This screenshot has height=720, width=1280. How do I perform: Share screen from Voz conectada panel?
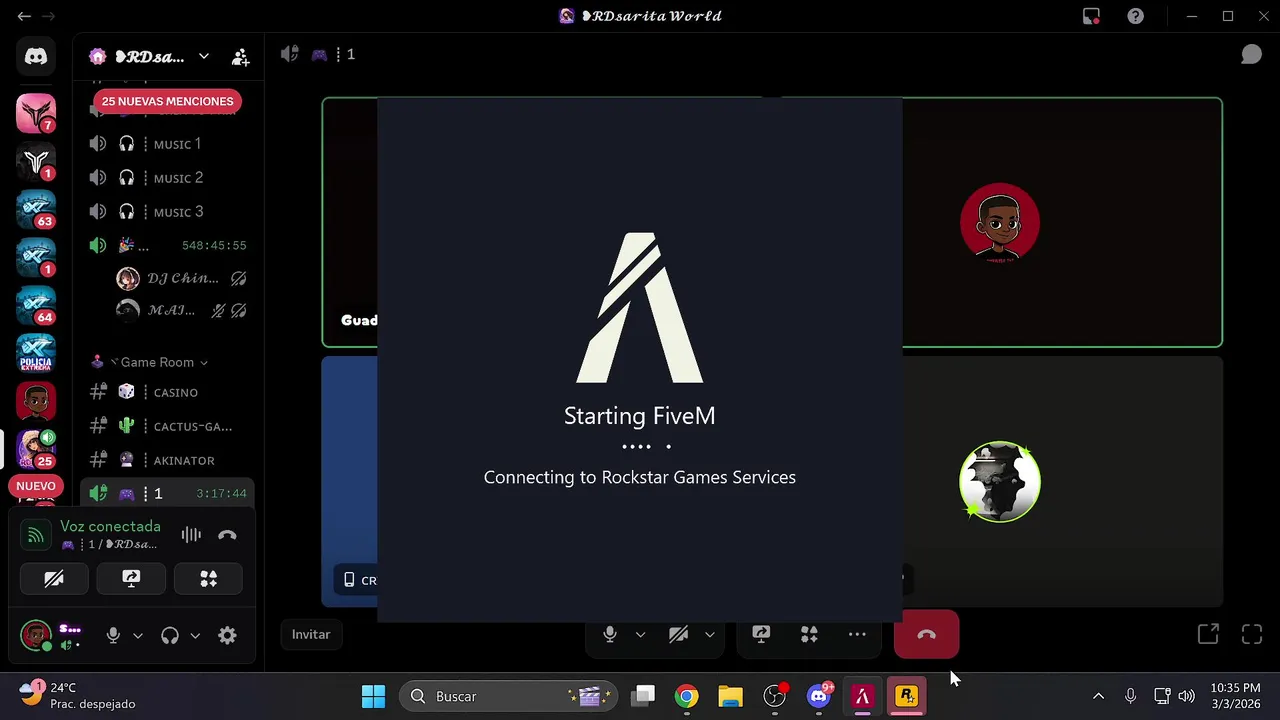coord(131,579)
